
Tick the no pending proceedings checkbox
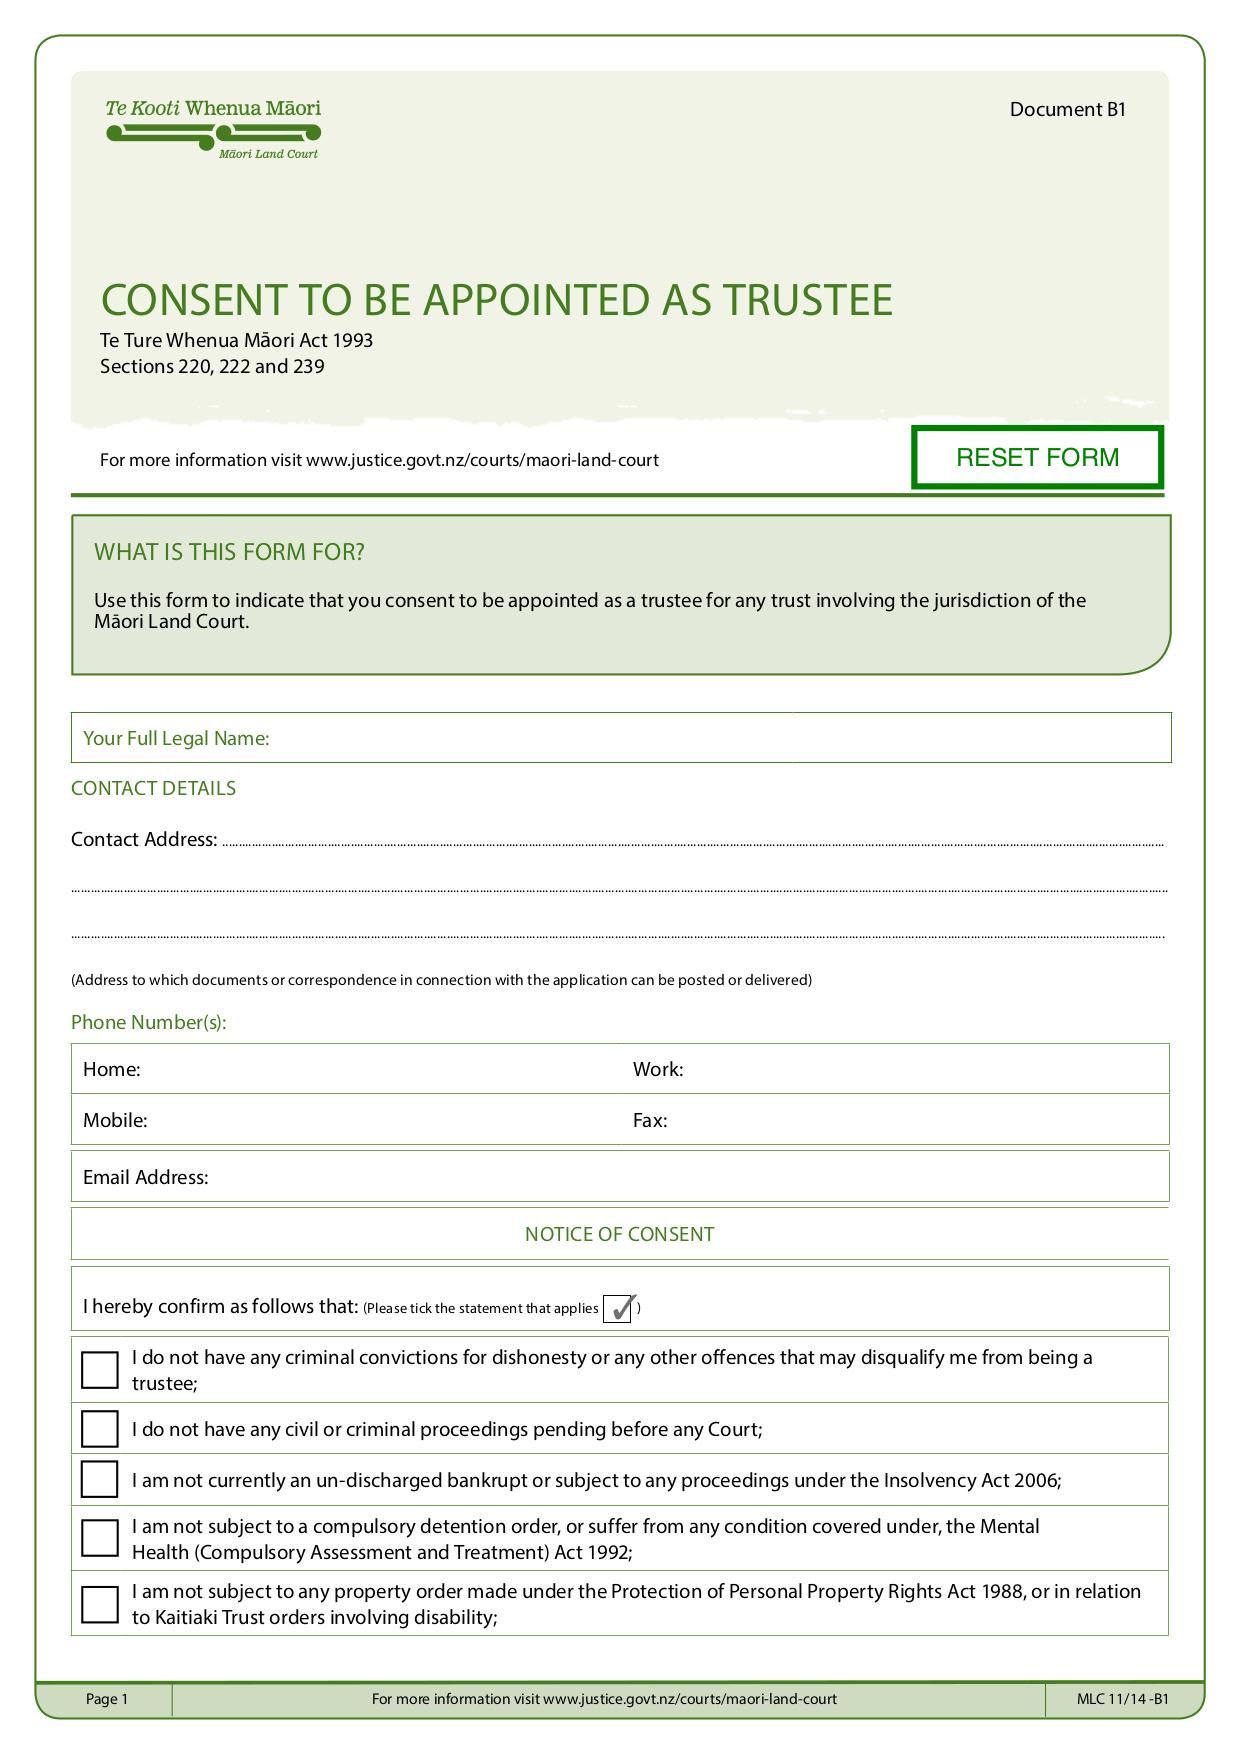click(100, 1429)
